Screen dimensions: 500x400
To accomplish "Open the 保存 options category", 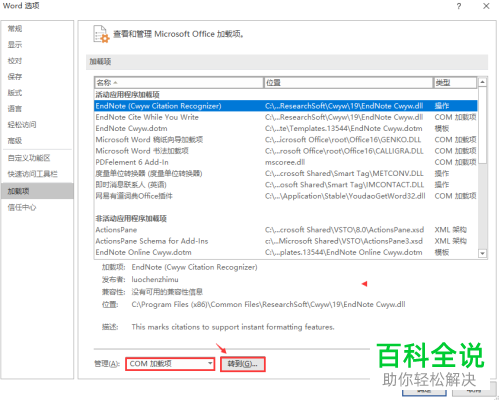I will 15,77.
